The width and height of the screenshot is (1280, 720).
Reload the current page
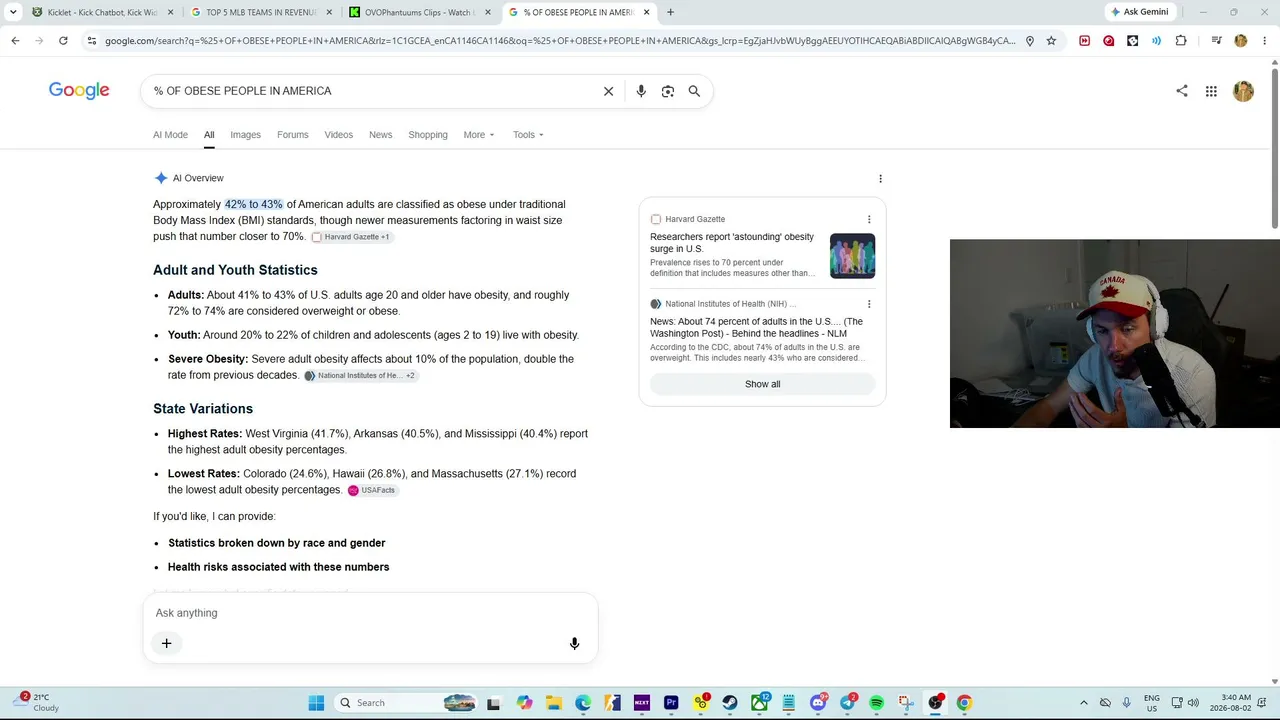click(63, 41)
